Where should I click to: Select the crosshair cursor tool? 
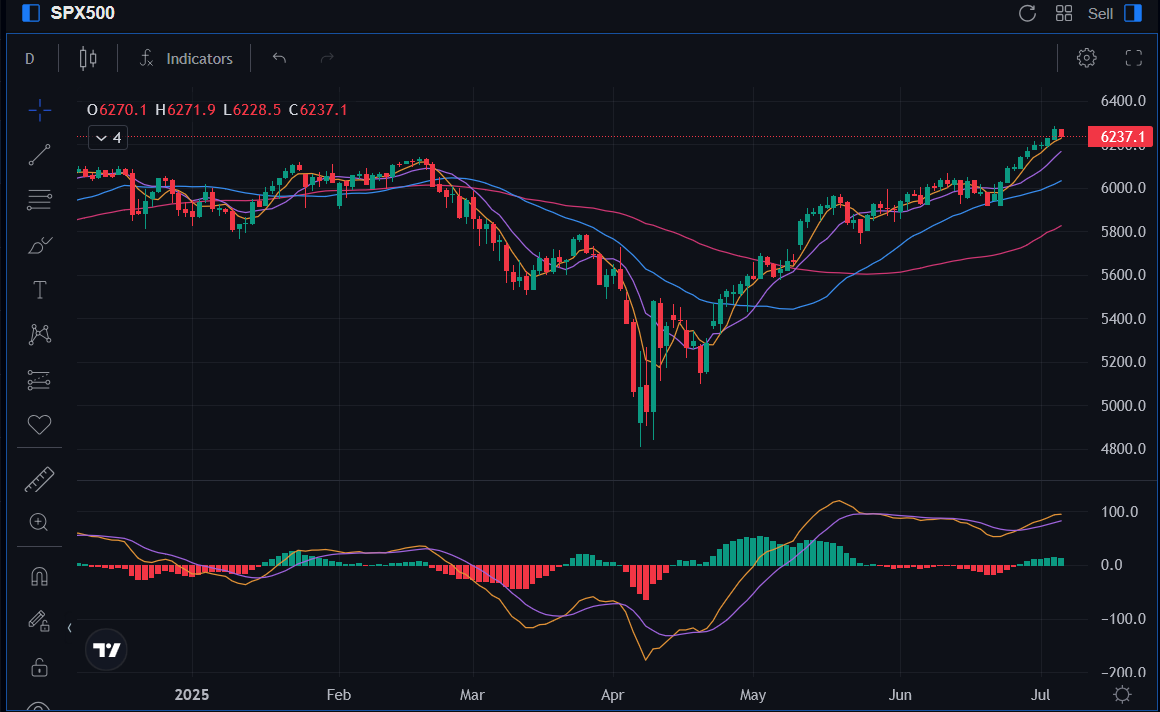39,111
